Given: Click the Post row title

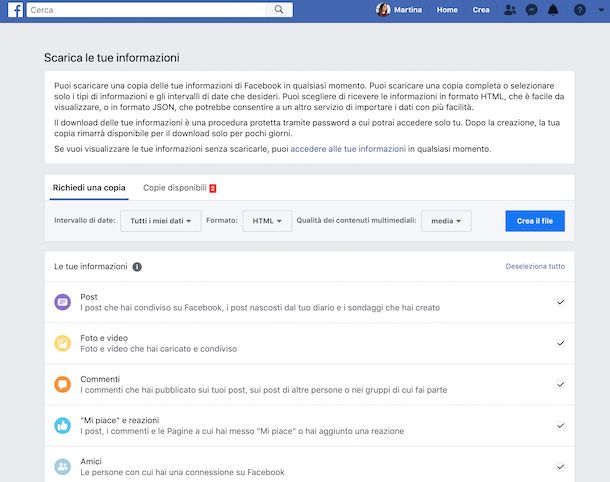Looking at the screenshot, I should click(x=89, y=297).
